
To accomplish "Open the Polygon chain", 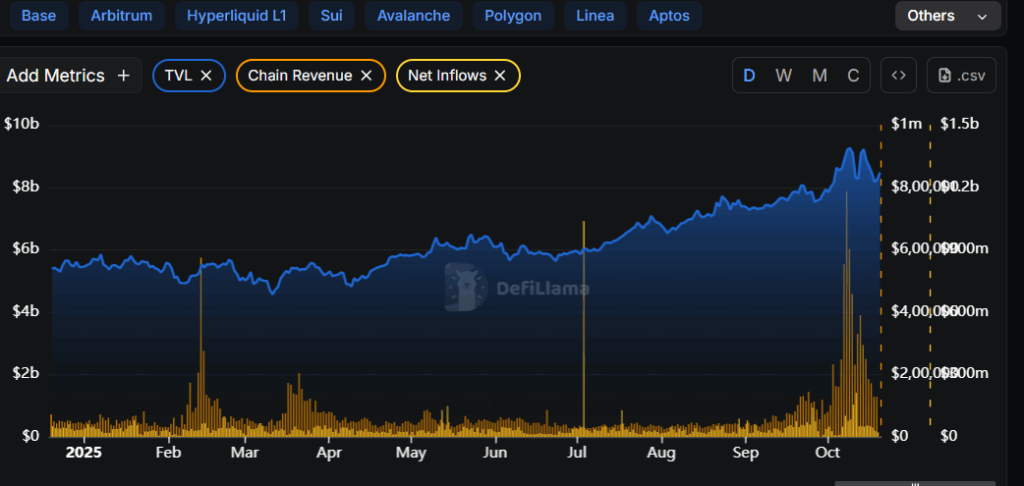I will (x=512, y=16).
